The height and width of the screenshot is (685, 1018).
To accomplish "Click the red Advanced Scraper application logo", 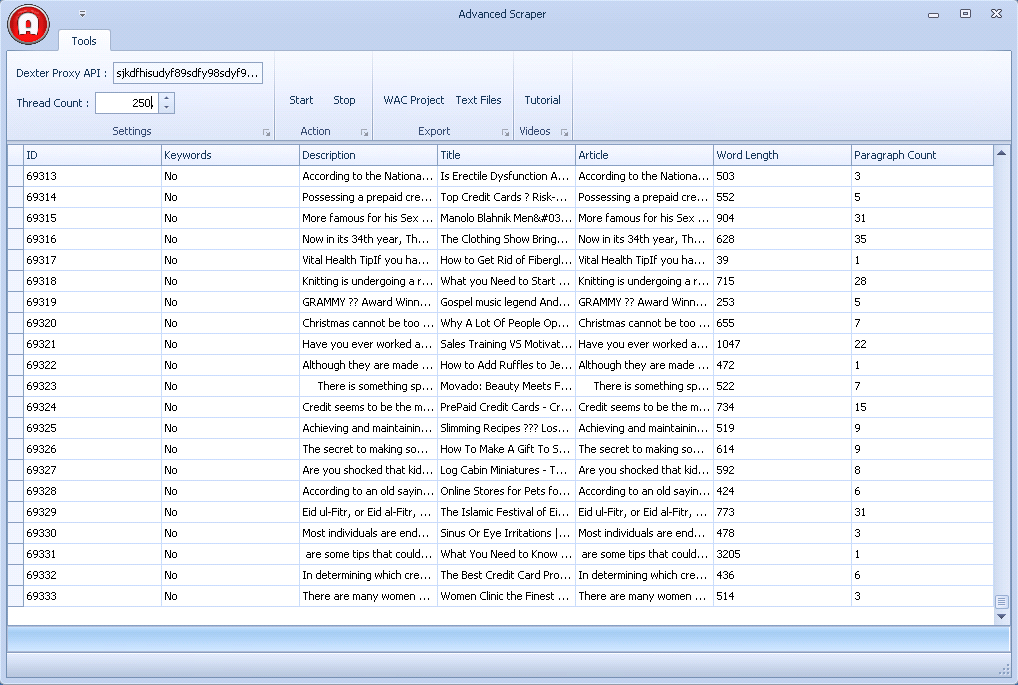I will [29, 25].
